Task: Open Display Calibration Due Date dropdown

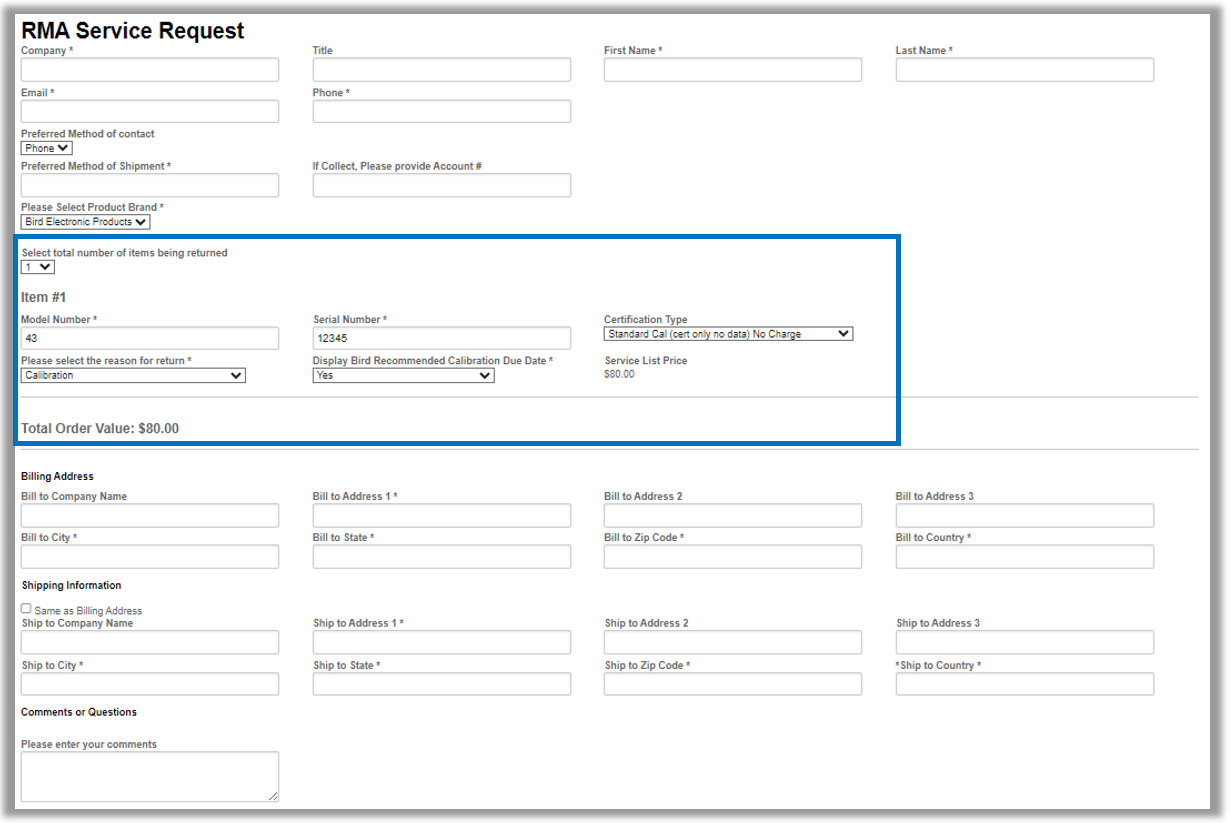Action: (403, 376)
